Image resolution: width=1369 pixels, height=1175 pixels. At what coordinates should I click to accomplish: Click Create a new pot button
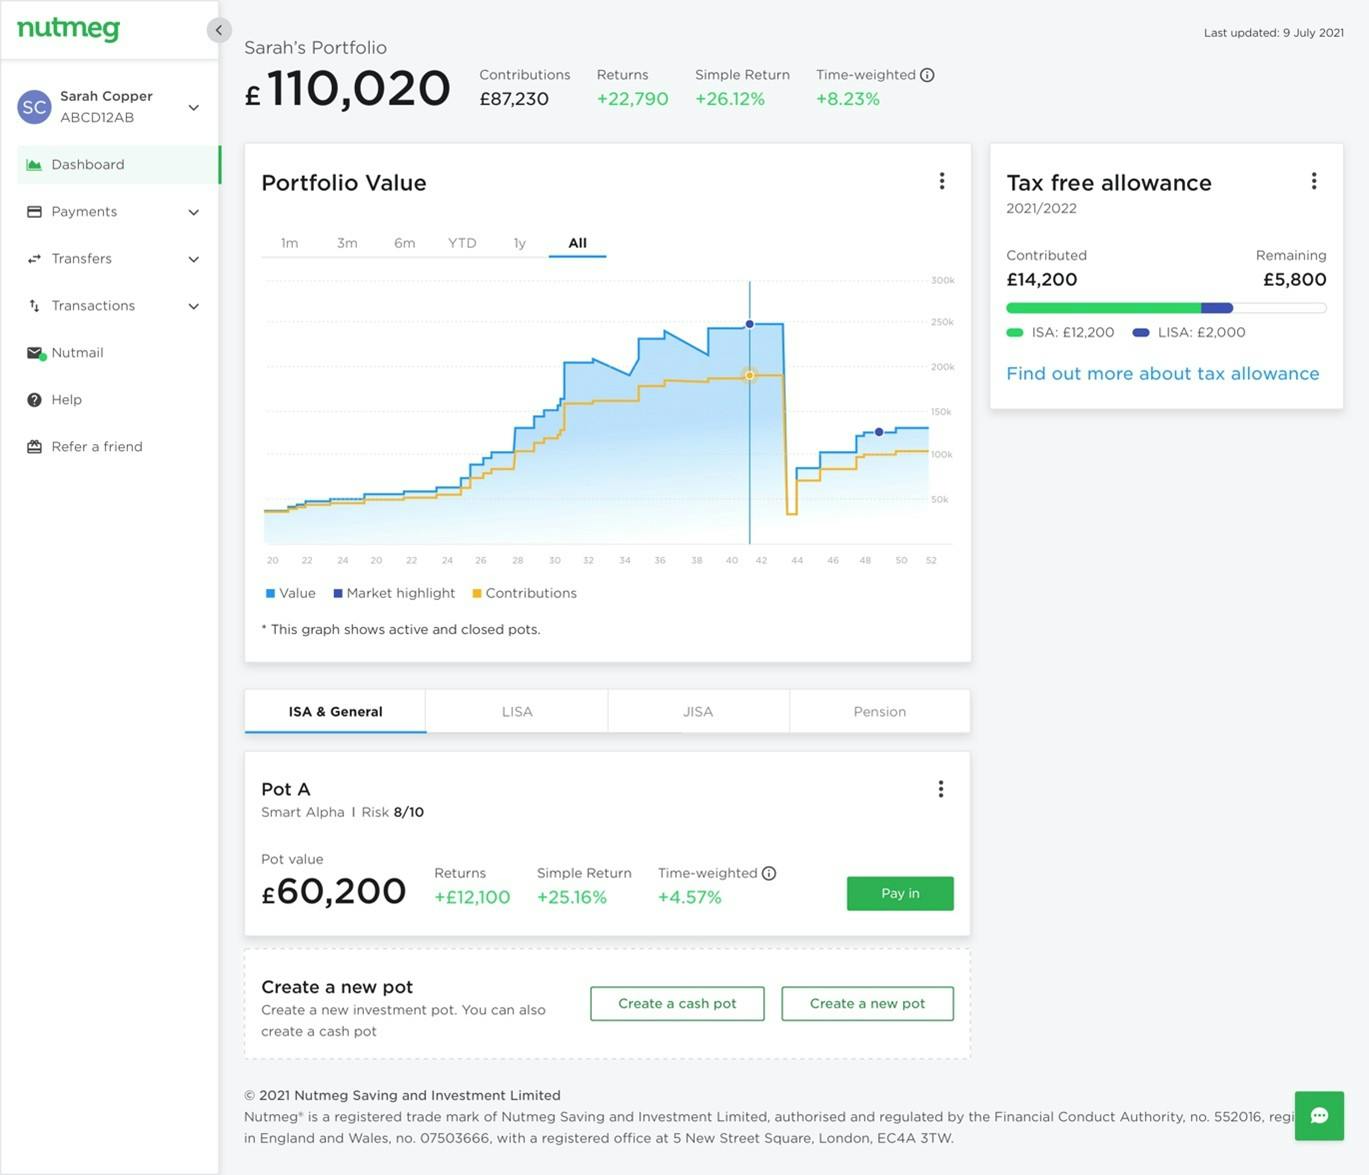coord(867,1004)
